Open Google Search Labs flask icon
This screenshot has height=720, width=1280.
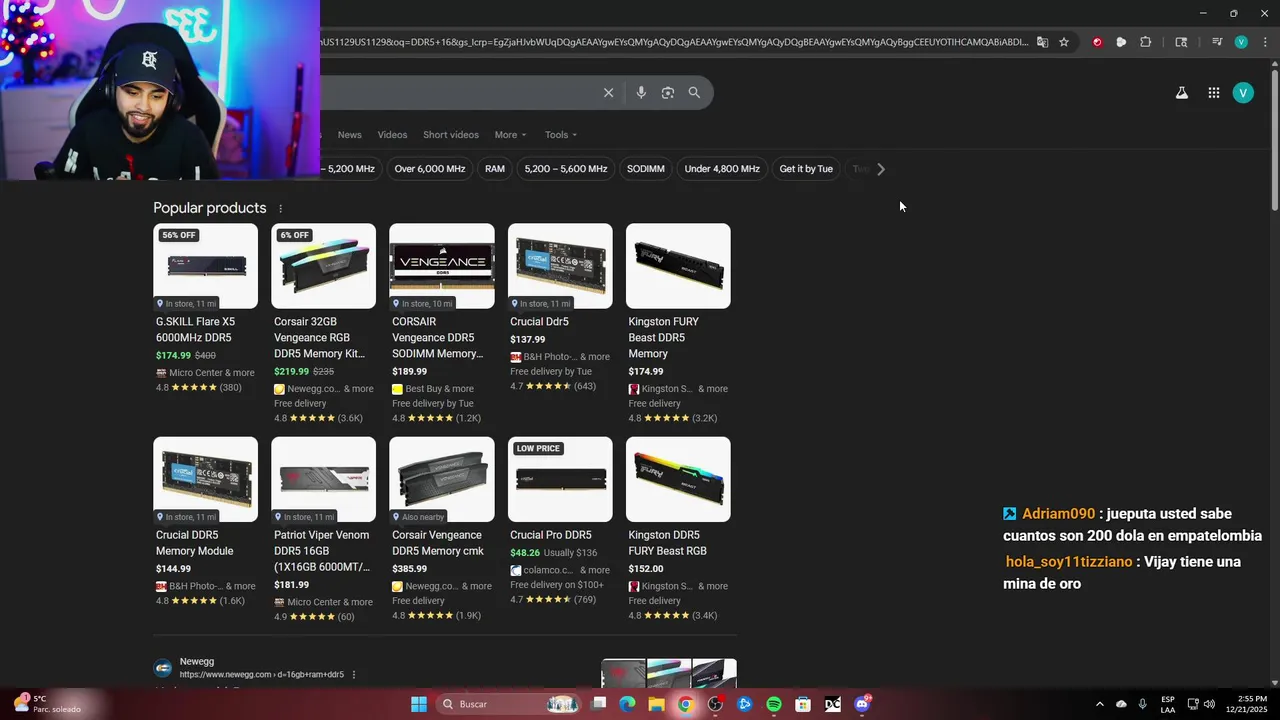1182,93
